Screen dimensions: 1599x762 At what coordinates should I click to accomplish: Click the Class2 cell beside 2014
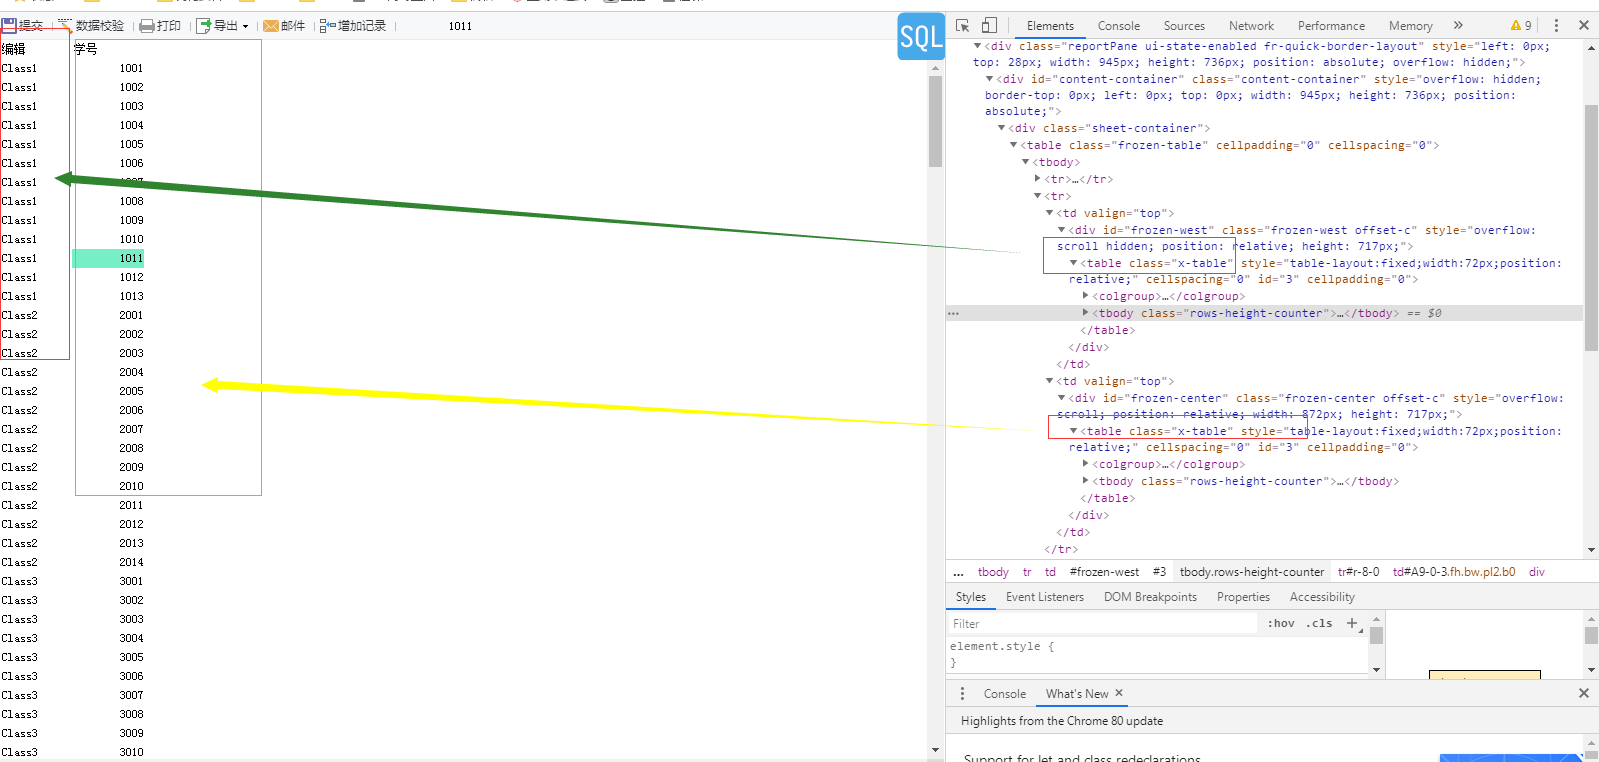coord(19,562)
